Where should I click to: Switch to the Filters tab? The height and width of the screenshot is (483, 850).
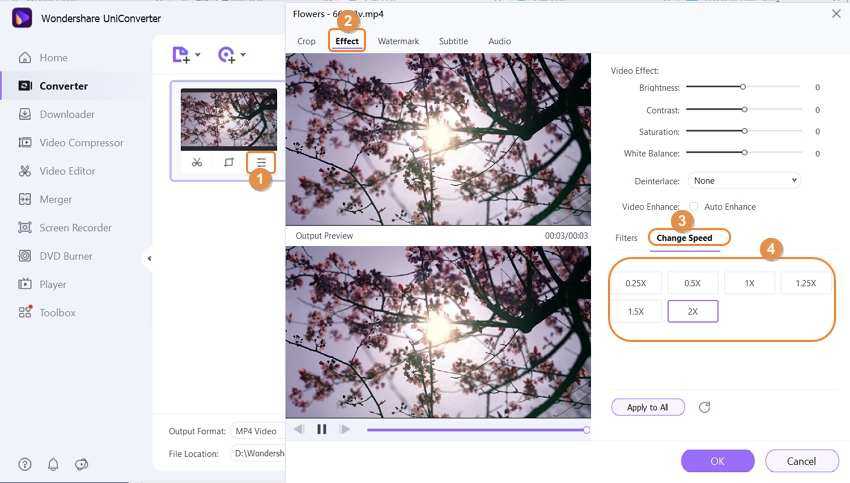[x=626, y=238]
